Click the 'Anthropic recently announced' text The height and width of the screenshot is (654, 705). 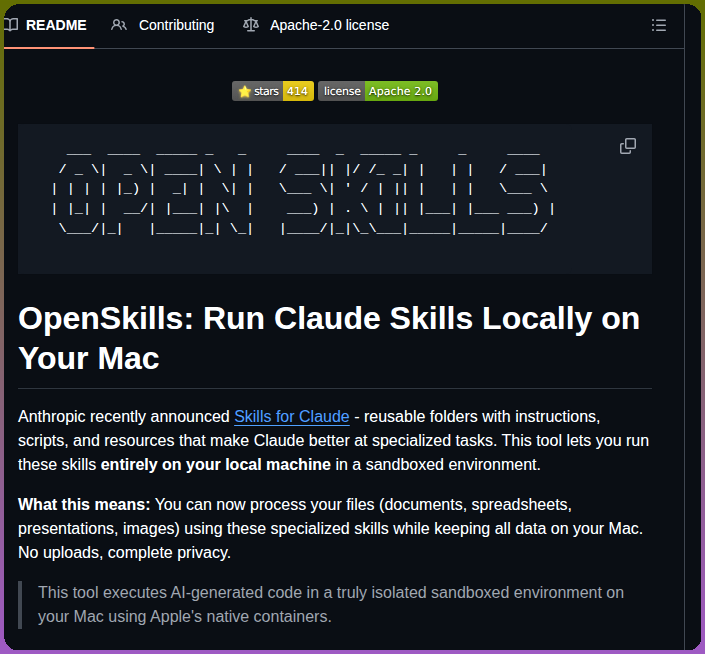(124, 417)
